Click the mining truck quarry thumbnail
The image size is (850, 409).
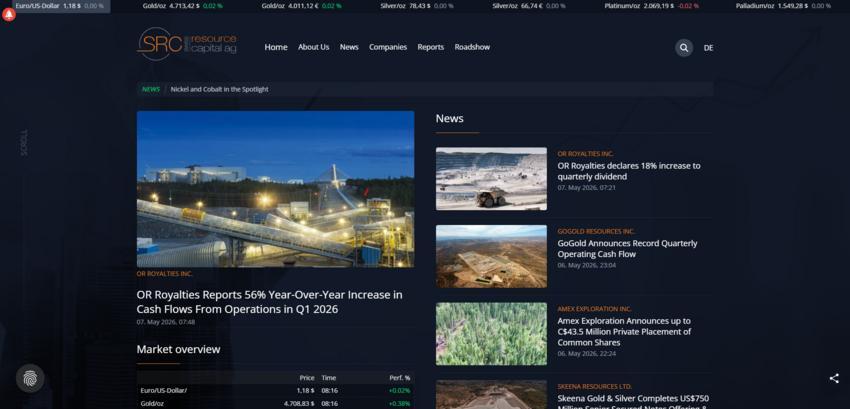(491, 178)
